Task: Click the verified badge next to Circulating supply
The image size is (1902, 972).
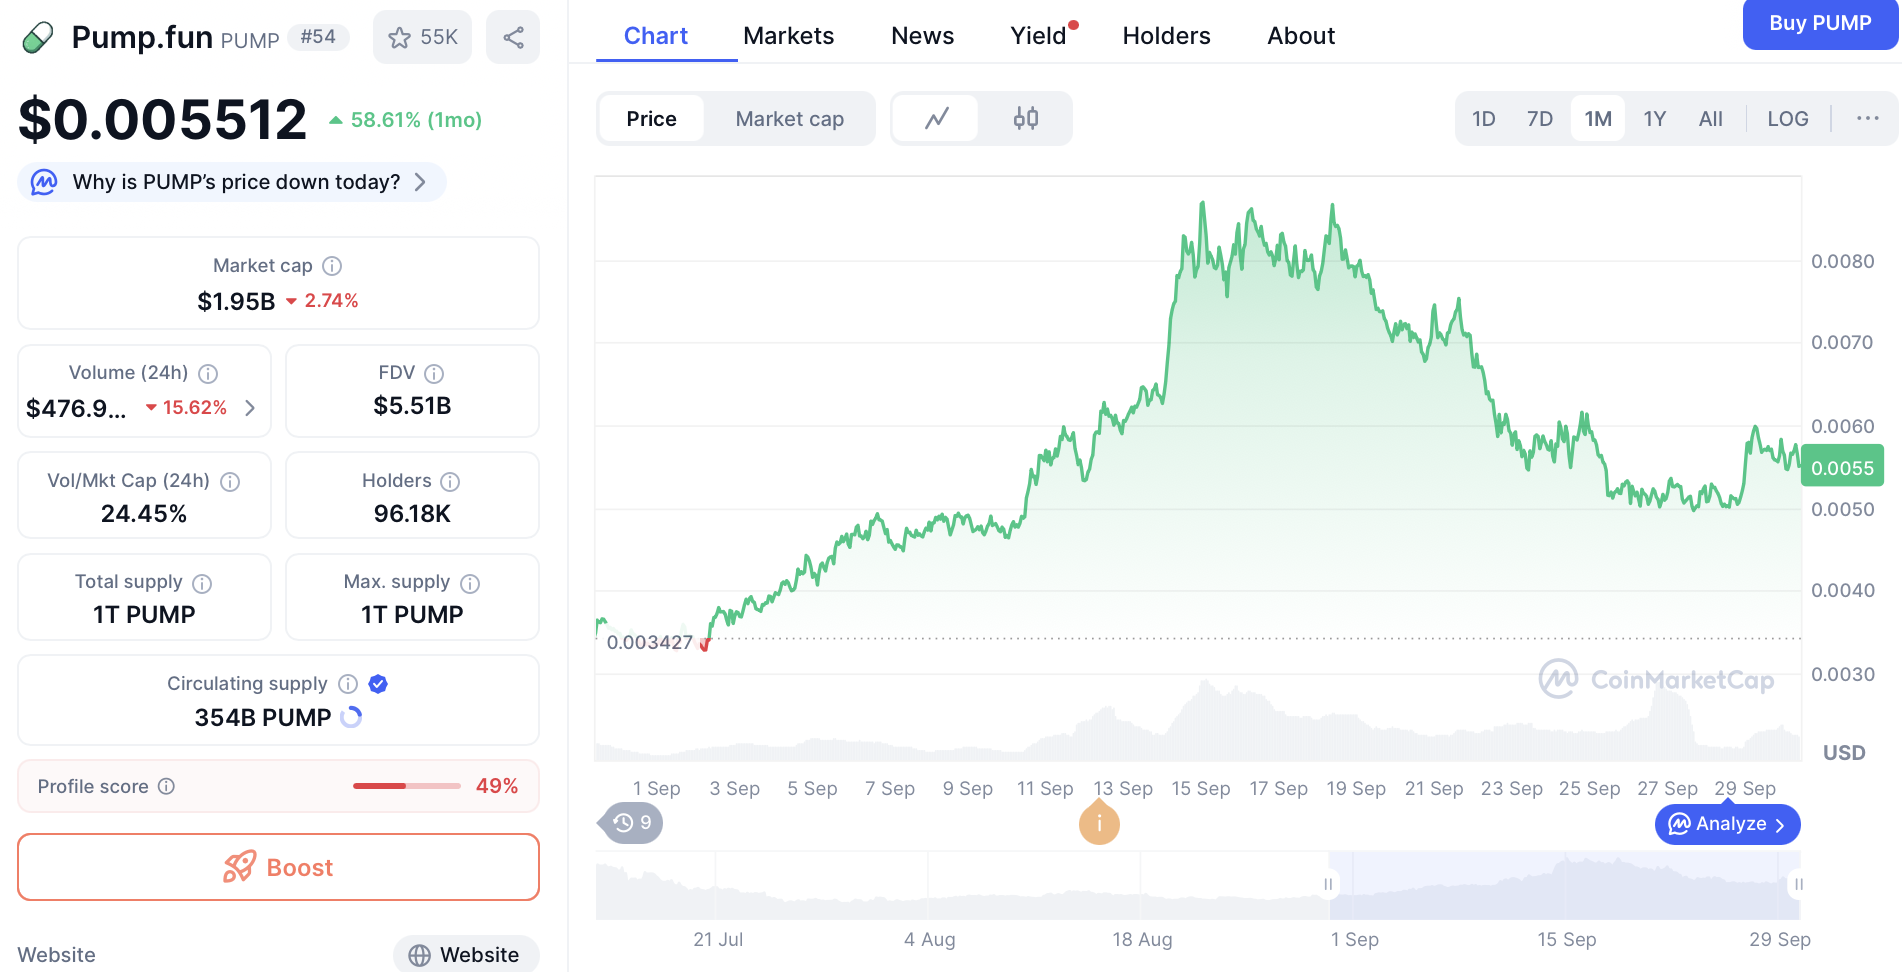Action: point(378,684)
